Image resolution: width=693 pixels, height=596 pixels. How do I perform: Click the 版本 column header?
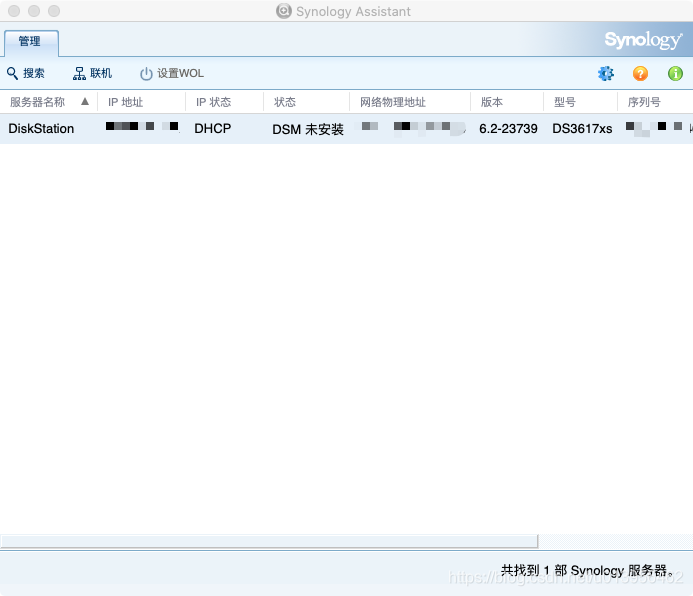click(506, 102)
